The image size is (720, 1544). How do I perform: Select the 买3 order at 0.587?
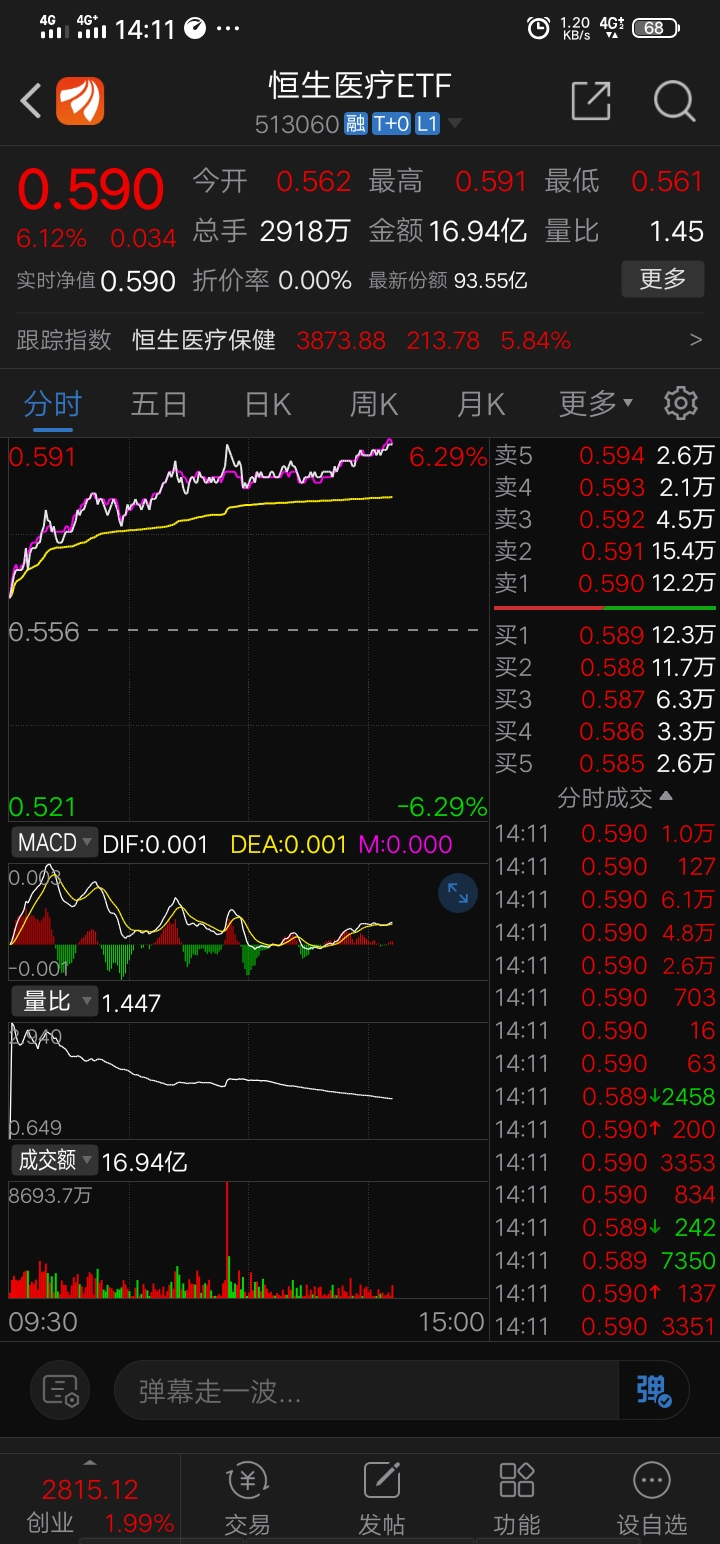point(605,698)
